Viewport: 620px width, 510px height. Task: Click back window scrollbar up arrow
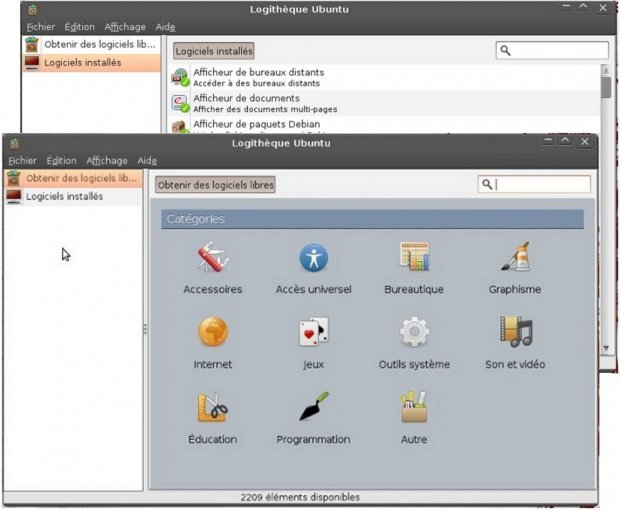(606, 70)
